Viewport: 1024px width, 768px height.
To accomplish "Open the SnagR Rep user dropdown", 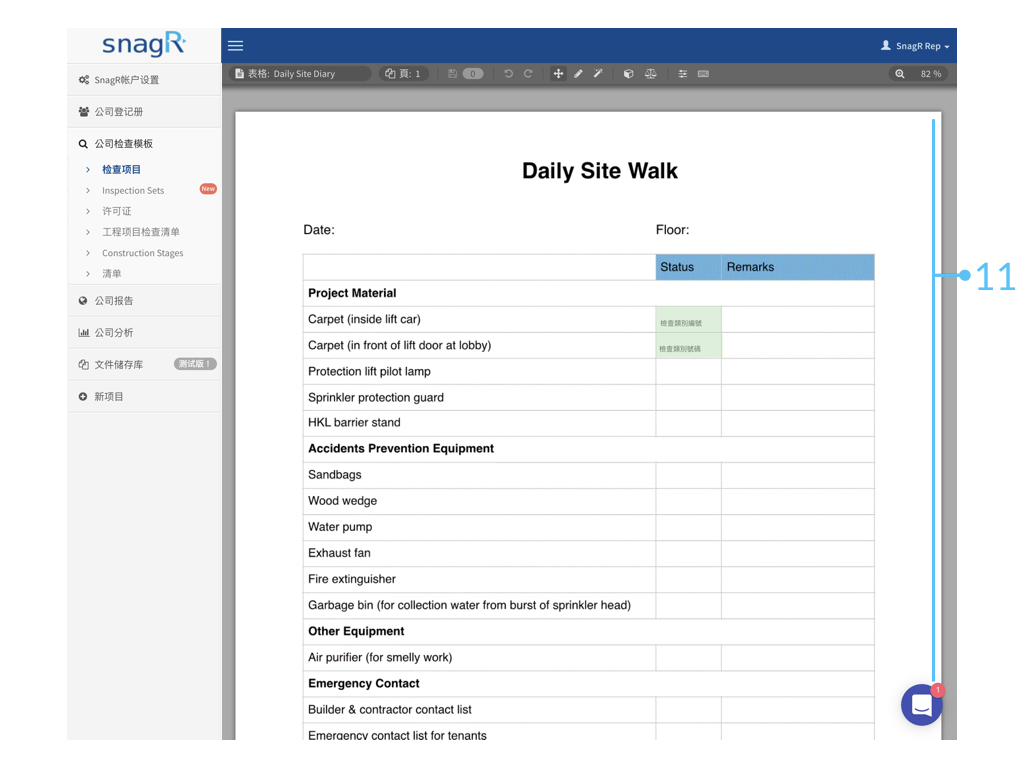I will tap(915, 46).
